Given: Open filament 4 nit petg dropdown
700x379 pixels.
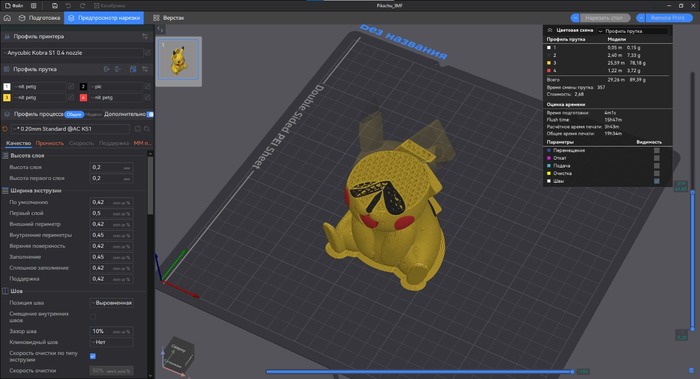Looking at the screenshot, I should [116, 97].
